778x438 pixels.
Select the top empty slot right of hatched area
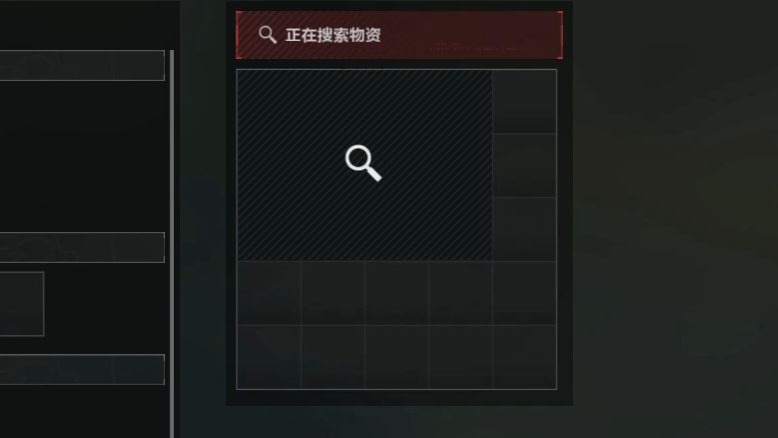click(524, 102)
